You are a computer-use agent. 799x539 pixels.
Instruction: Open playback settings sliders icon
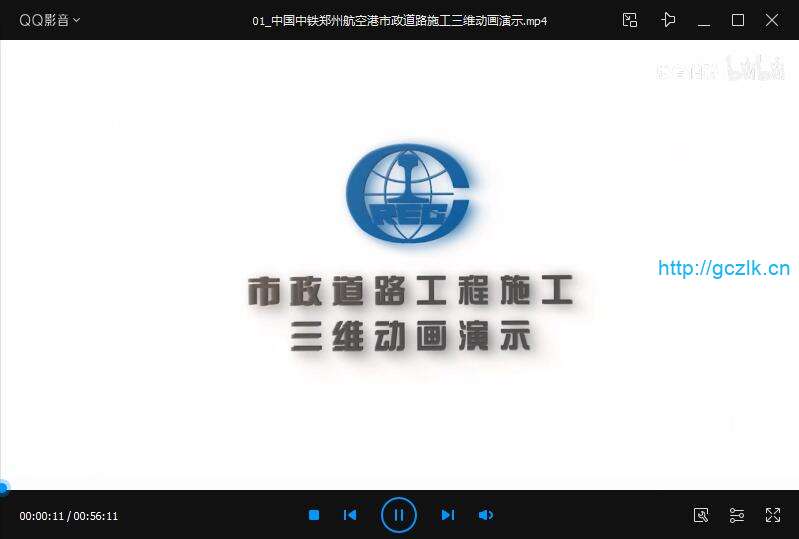click(x=737, y=515)
